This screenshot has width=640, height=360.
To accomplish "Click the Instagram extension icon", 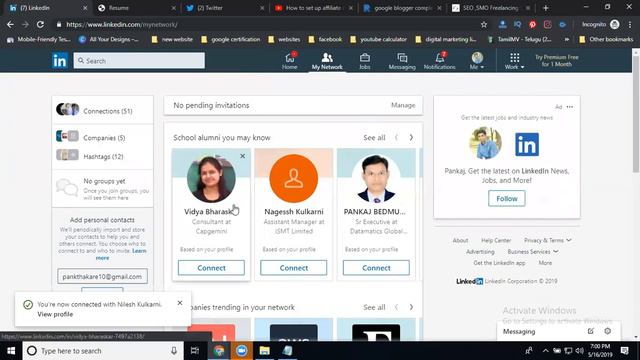I will (x=547, y=24).
